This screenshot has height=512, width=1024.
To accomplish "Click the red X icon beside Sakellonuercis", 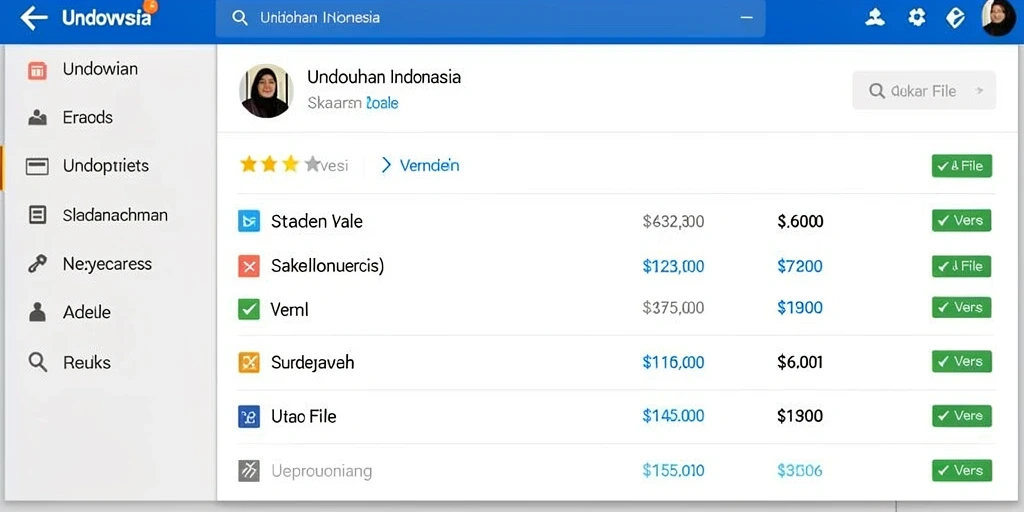I will coord(249,266).
